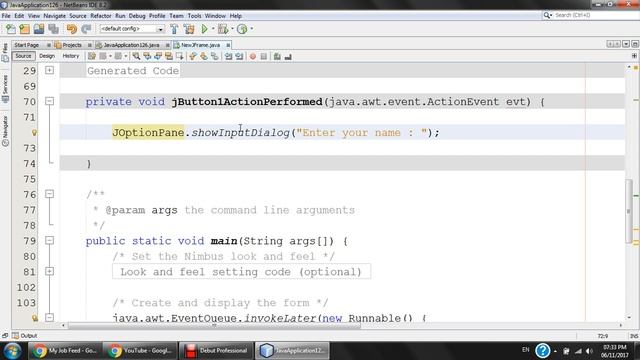The height and width of the screenshot is (360, 640).
Task: Click the lightbulb hint on line 72
Action: click(34, 133)
